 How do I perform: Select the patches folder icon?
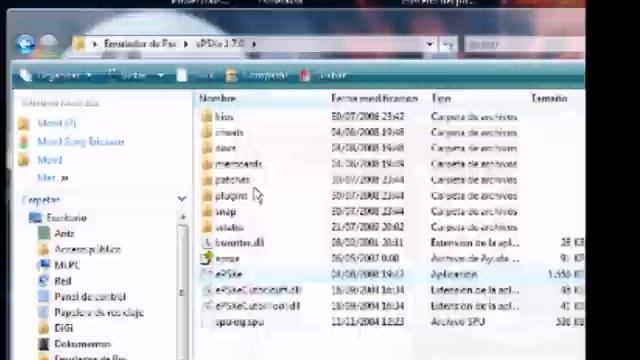tap(207, 180)
